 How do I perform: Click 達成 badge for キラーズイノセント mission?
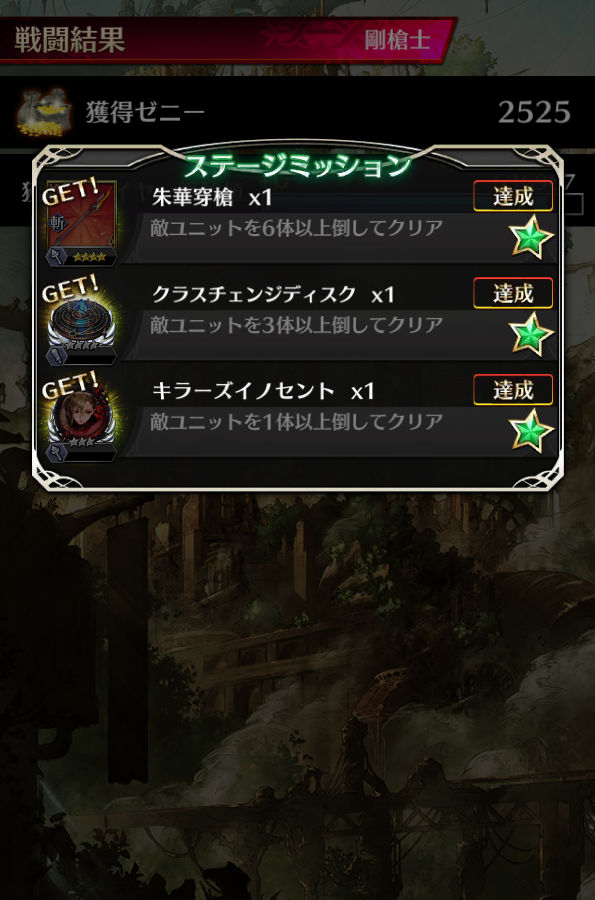point(513,390)
